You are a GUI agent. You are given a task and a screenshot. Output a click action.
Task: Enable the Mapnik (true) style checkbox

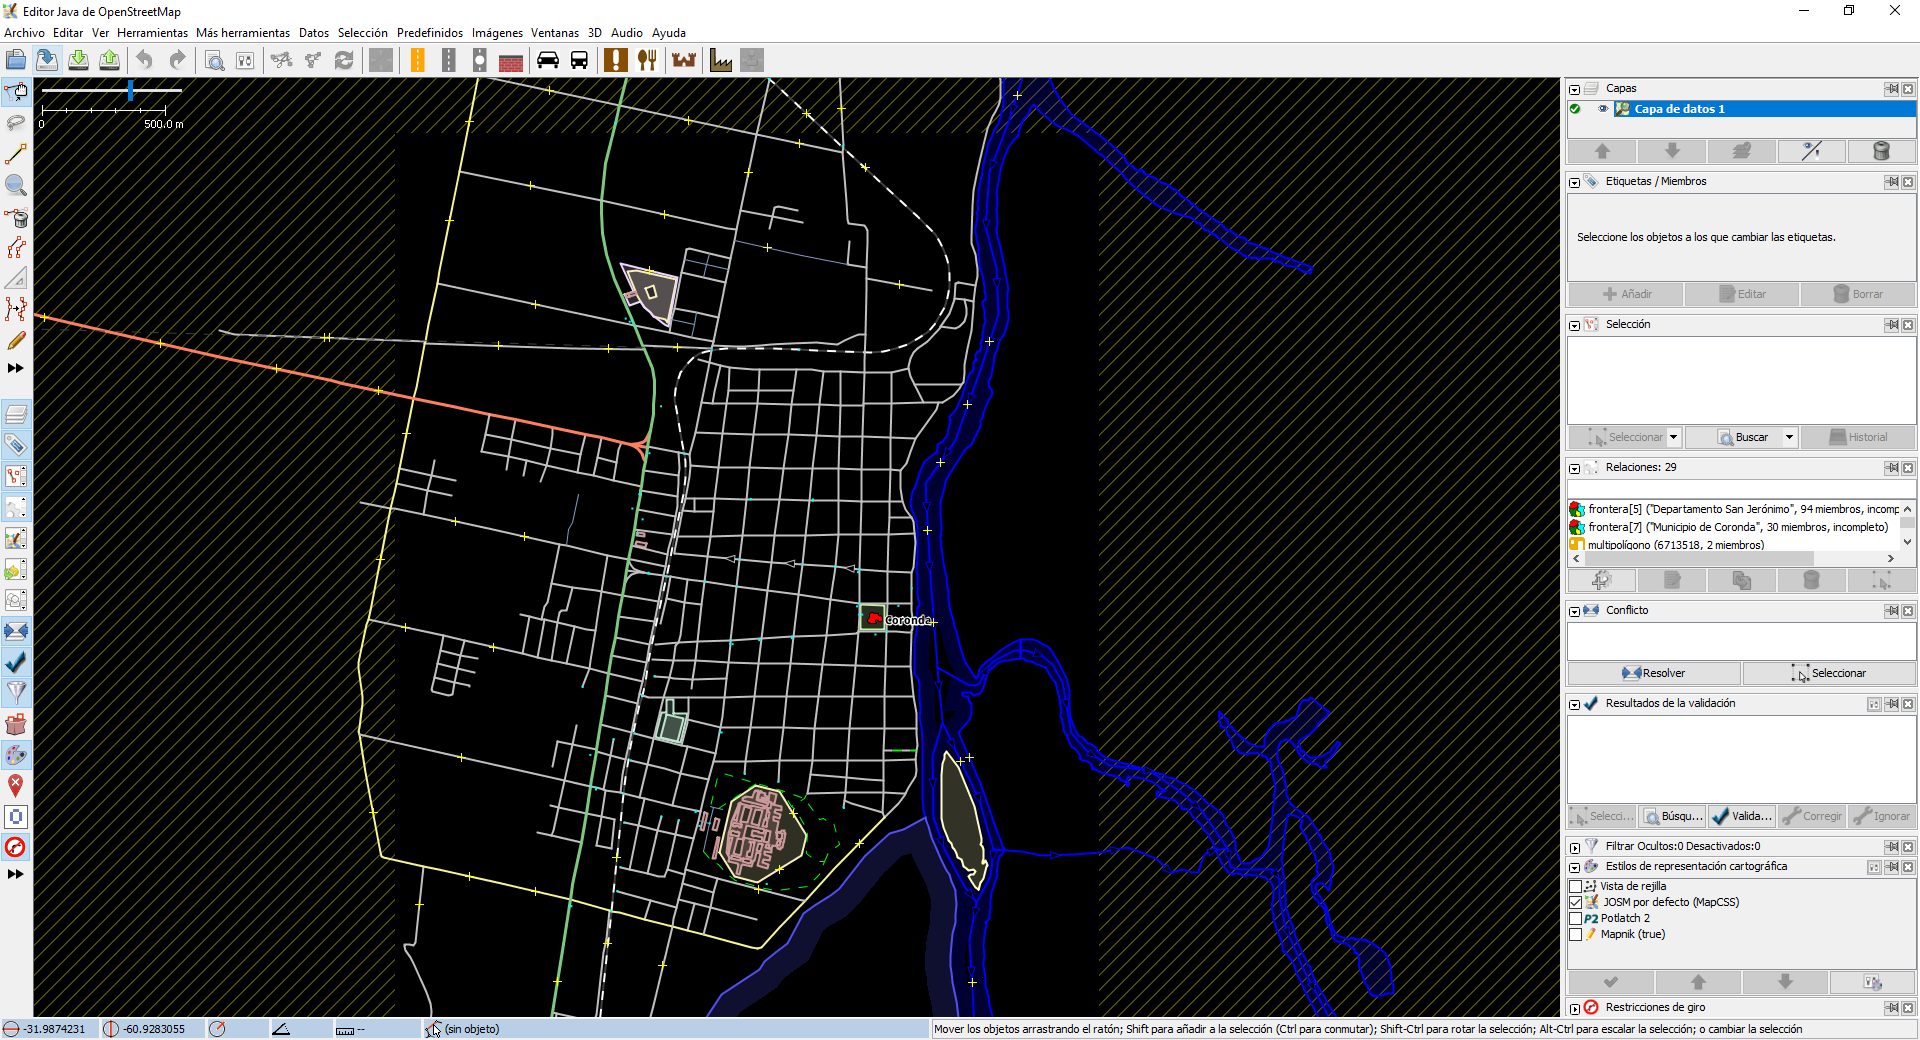tap(1576, 934)
